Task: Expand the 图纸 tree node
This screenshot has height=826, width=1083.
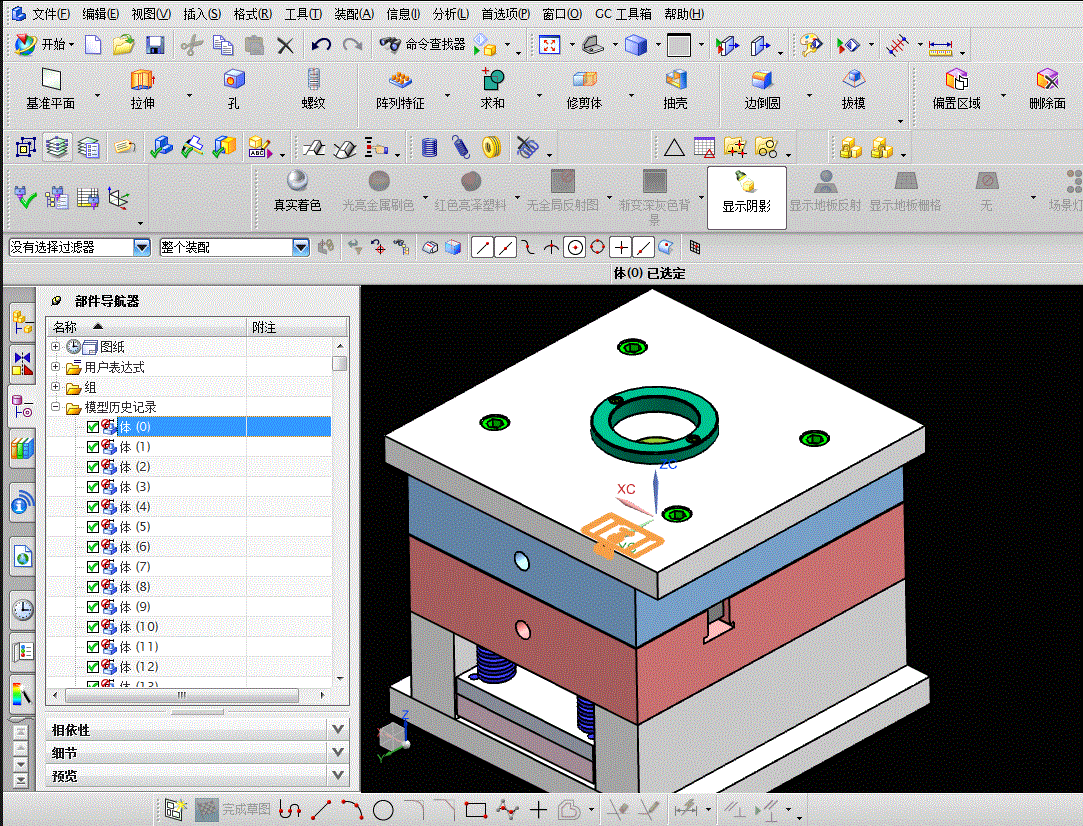Action: [x=55, y=346]
